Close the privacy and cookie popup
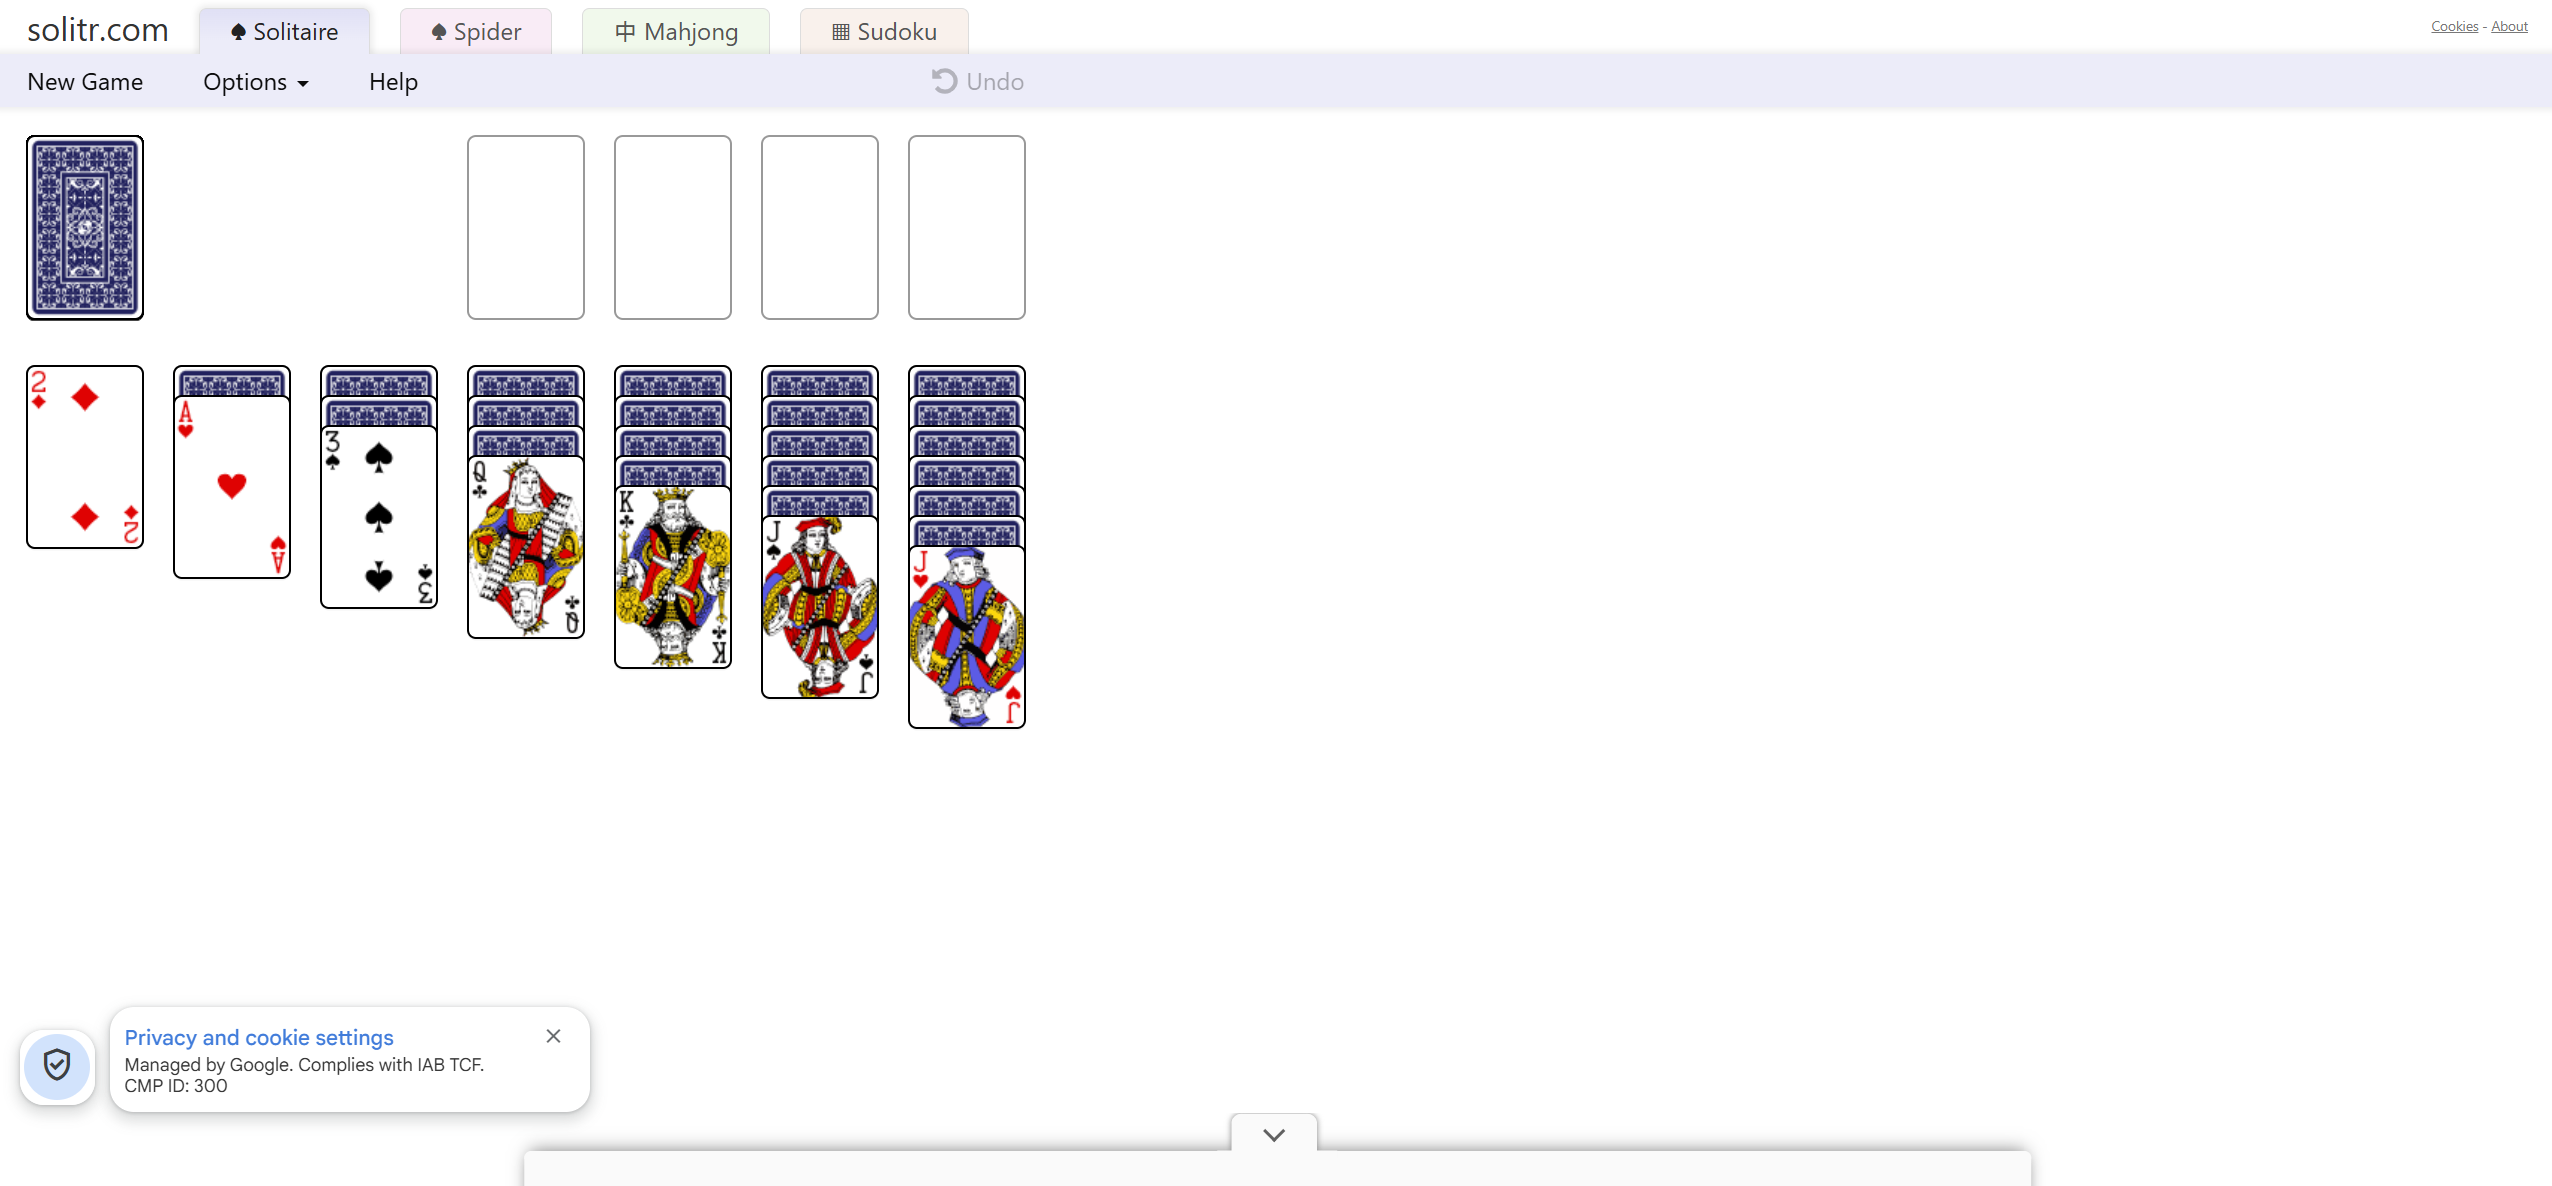Screen dimensions: 2552x1186 tap(553, 1036)
